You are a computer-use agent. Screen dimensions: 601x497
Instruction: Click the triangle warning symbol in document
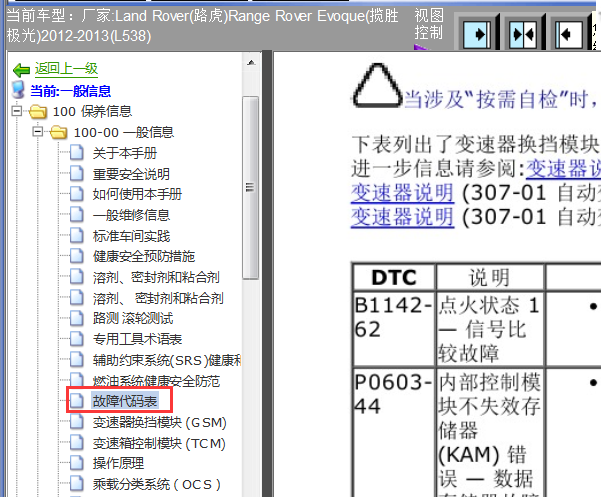[x=377, y=86]
